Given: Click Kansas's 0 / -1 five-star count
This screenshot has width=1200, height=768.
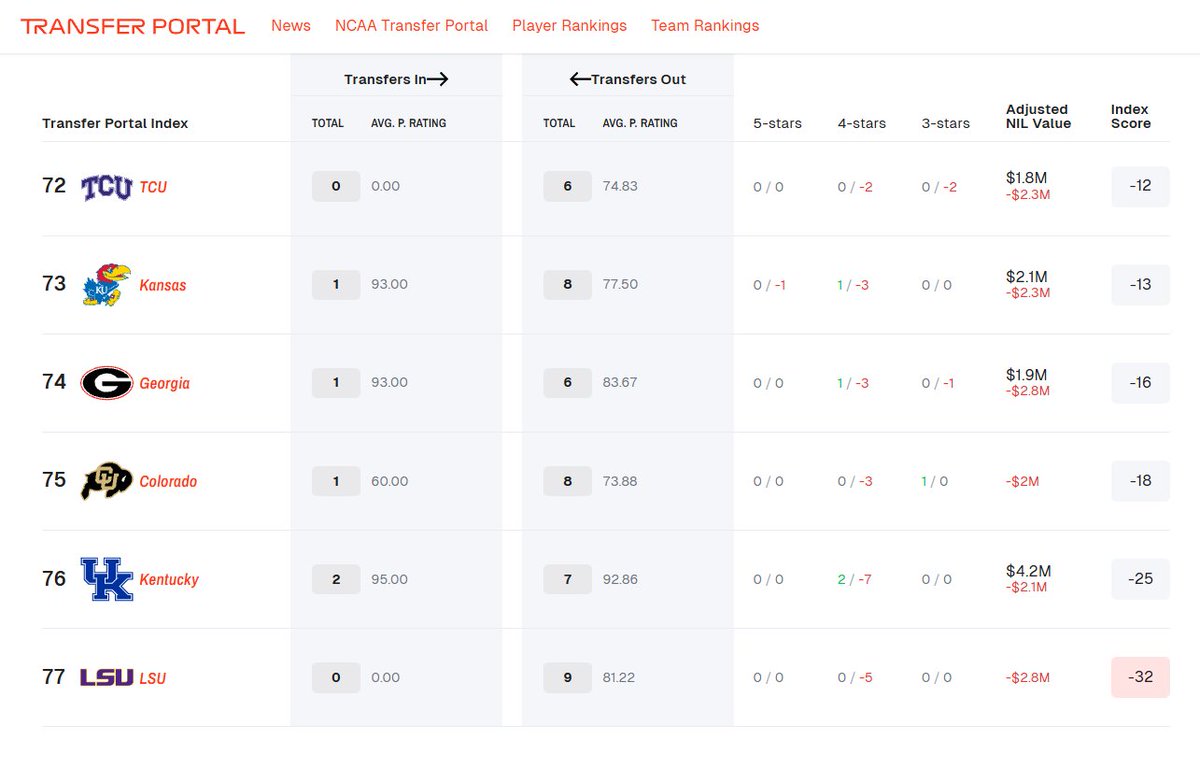Looking at the screenshot, I should point(769,285).
